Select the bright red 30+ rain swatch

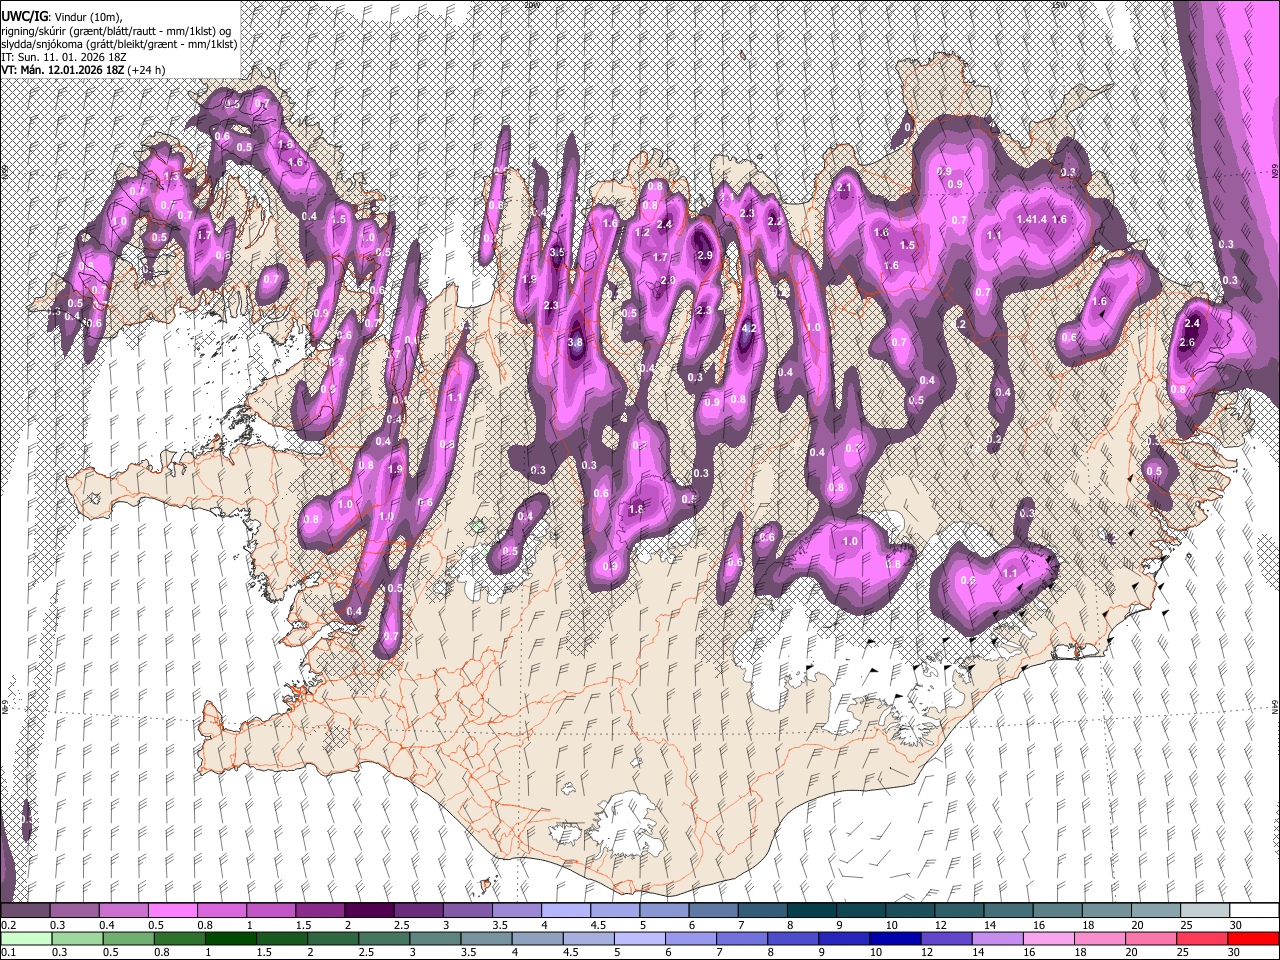(1252, 938)
